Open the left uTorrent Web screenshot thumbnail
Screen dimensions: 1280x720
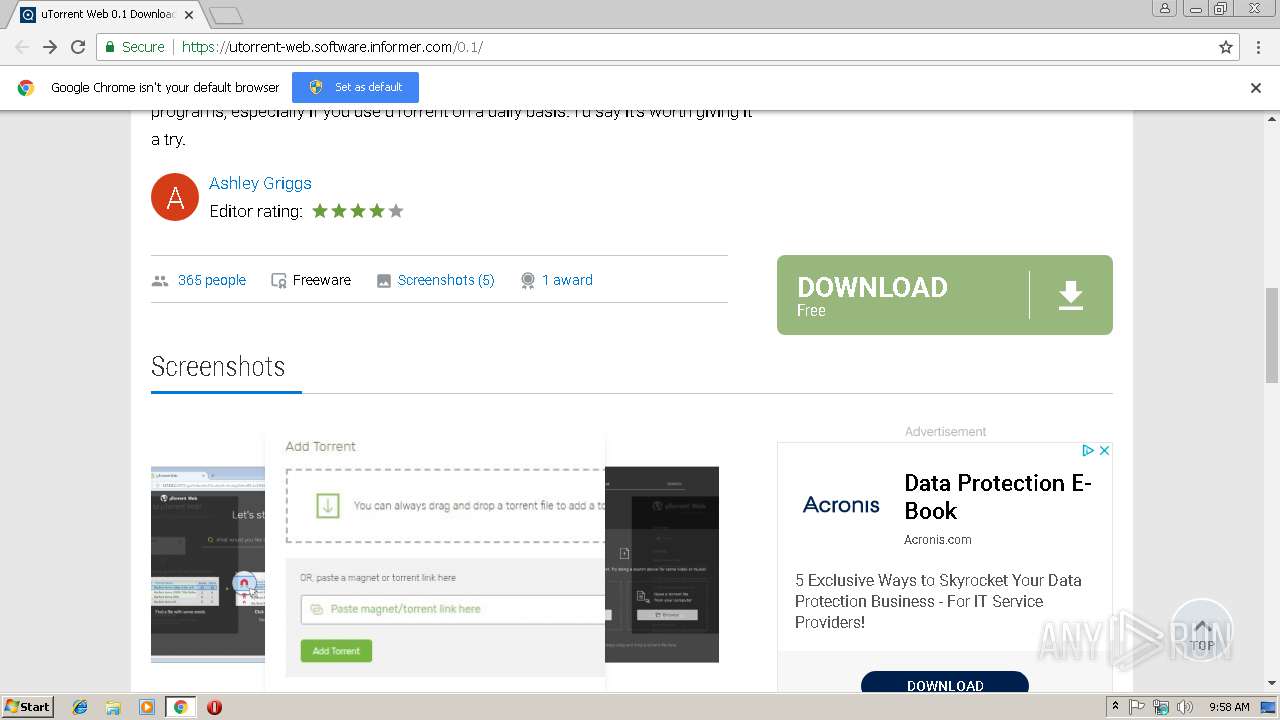click(x=208, y=564)
